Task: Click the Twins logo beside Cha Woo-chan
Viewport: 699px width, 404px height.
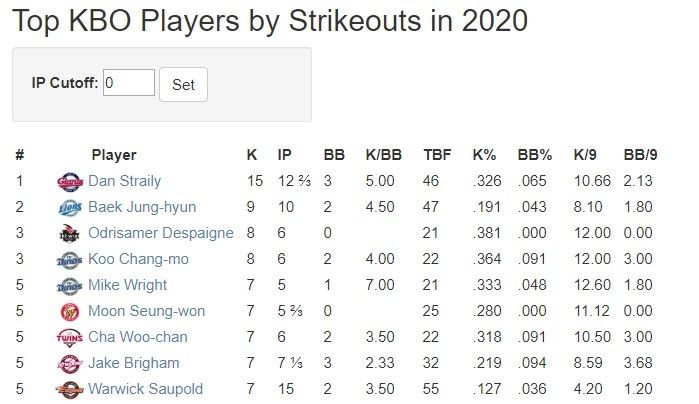Action: pyautogui.click(x=71, y=338)
